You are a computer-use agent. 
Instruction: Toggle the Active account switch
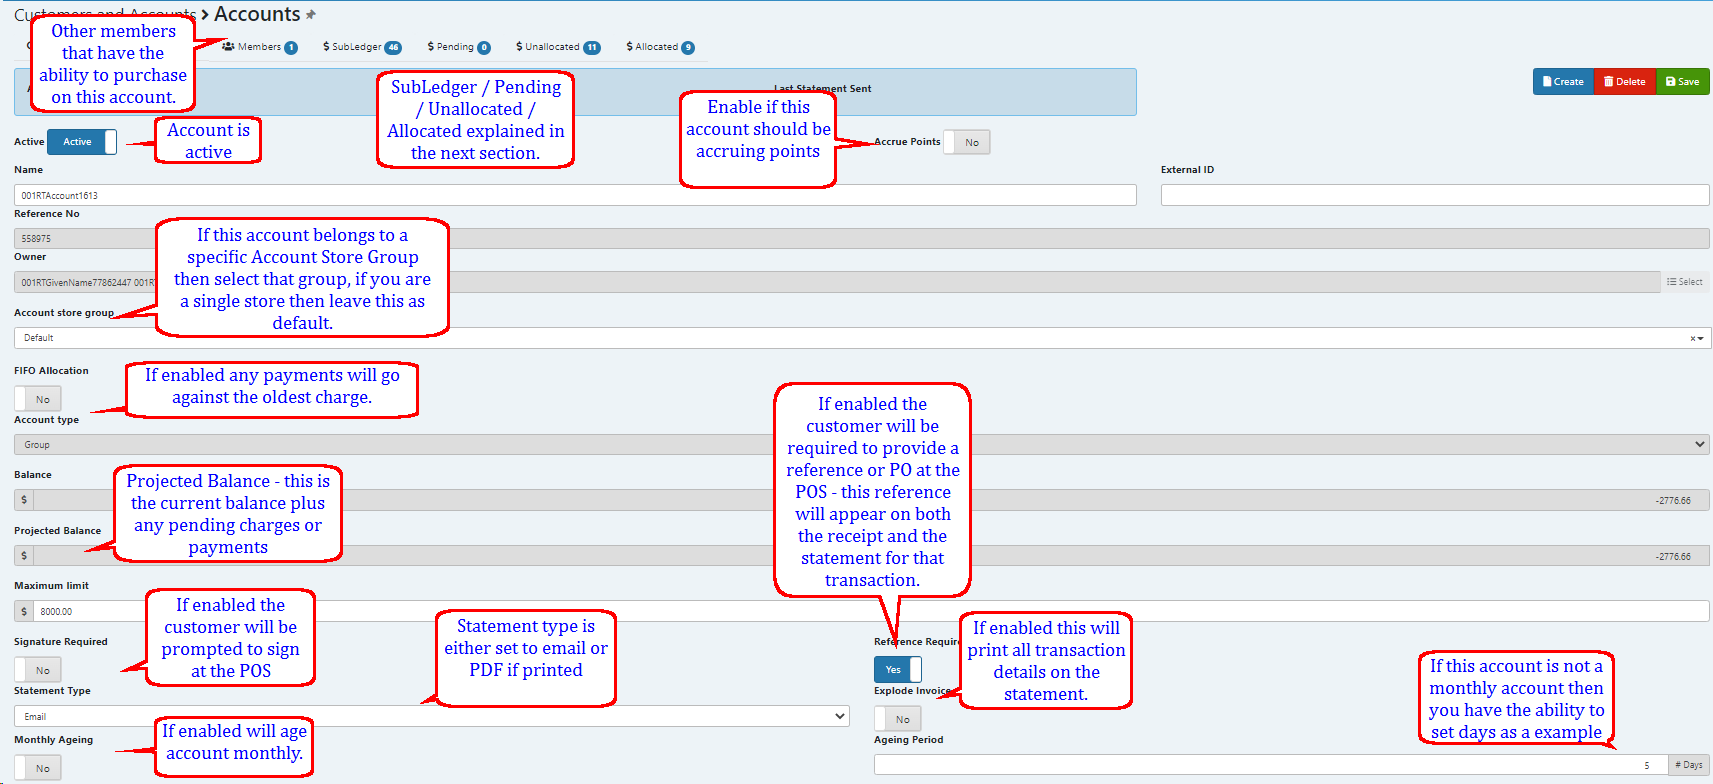(x=82, y=142)
